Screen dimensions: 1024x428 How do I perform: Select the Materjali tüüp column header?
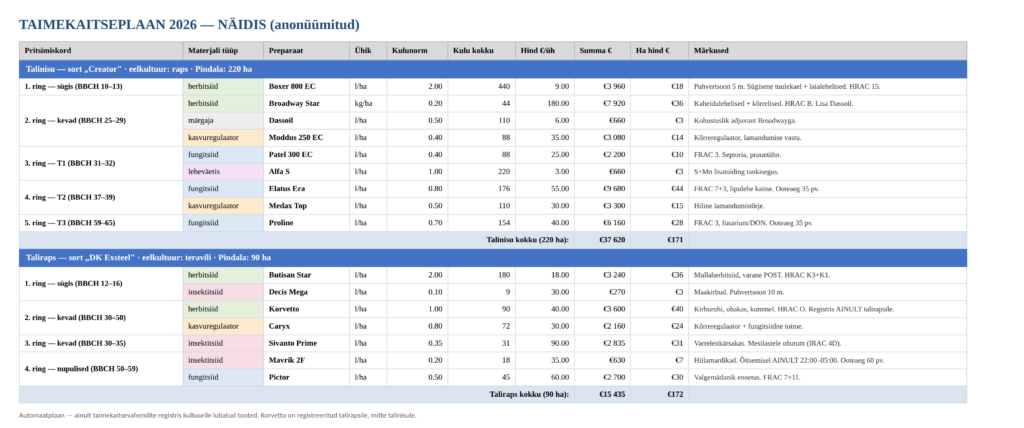(x=223, y=50)
